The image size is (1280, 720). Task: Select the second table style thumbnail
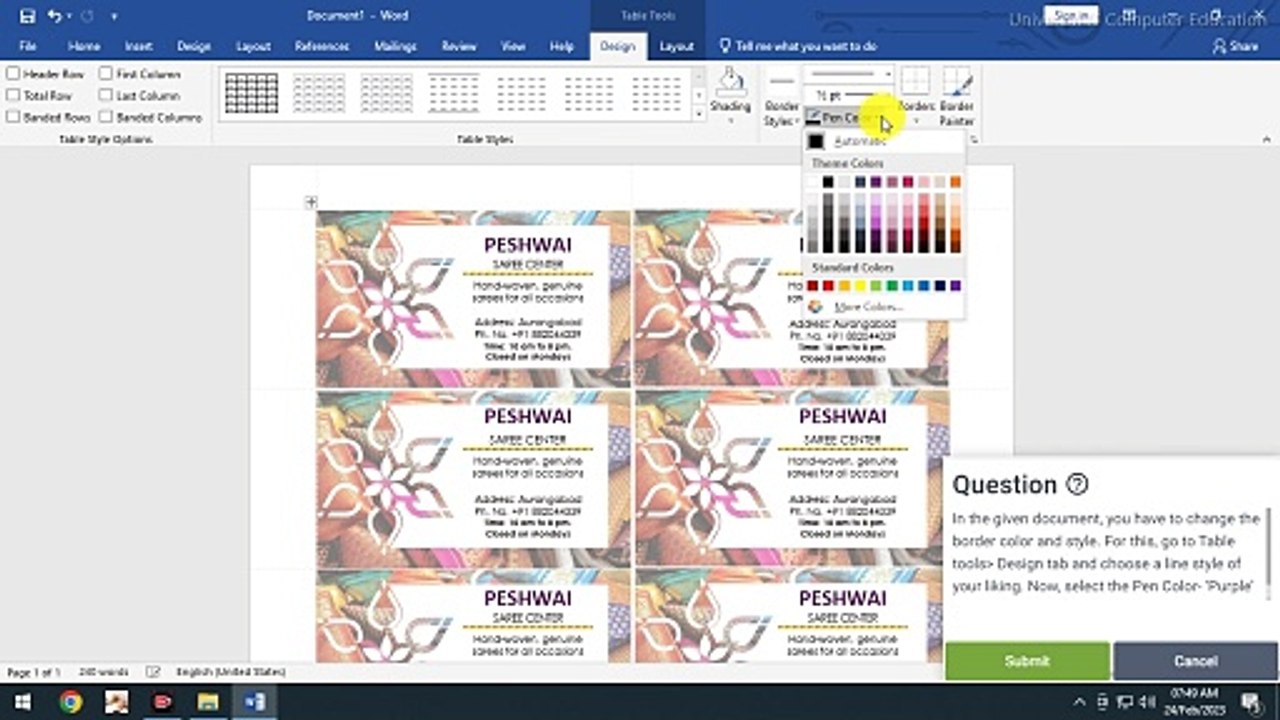(319, 93)
